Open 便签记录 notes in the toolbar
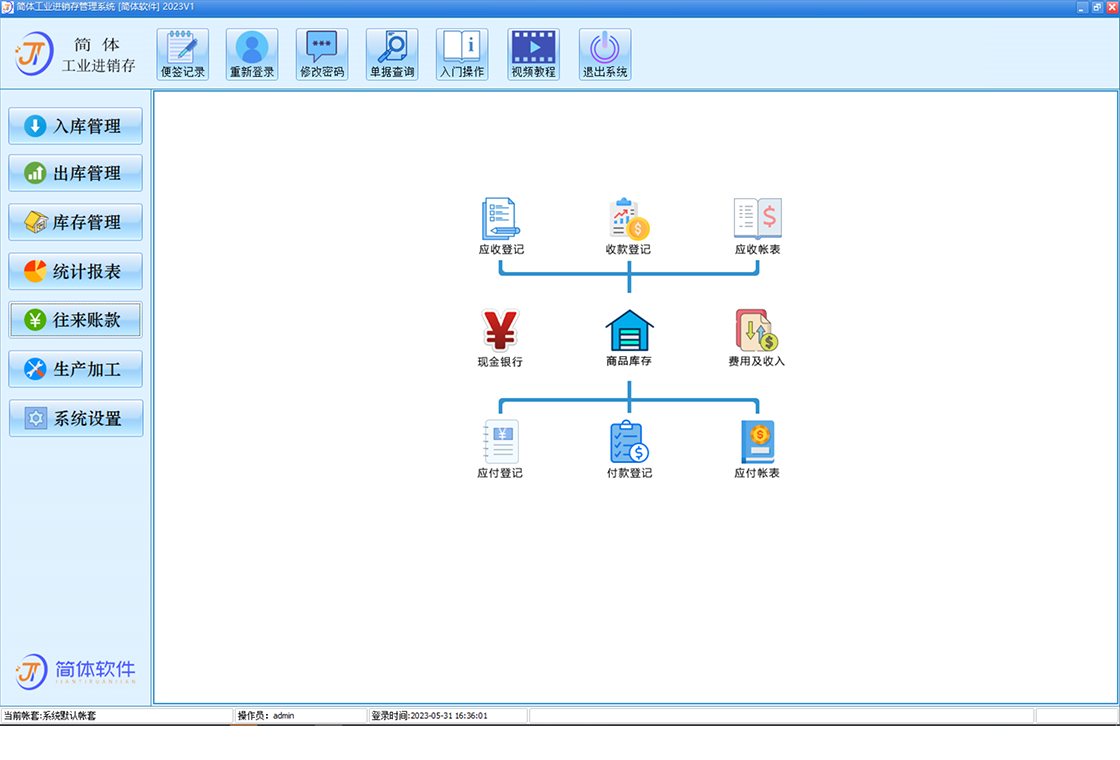The height and width of the screenshot is (760, 1120). [x=183, y=54]
